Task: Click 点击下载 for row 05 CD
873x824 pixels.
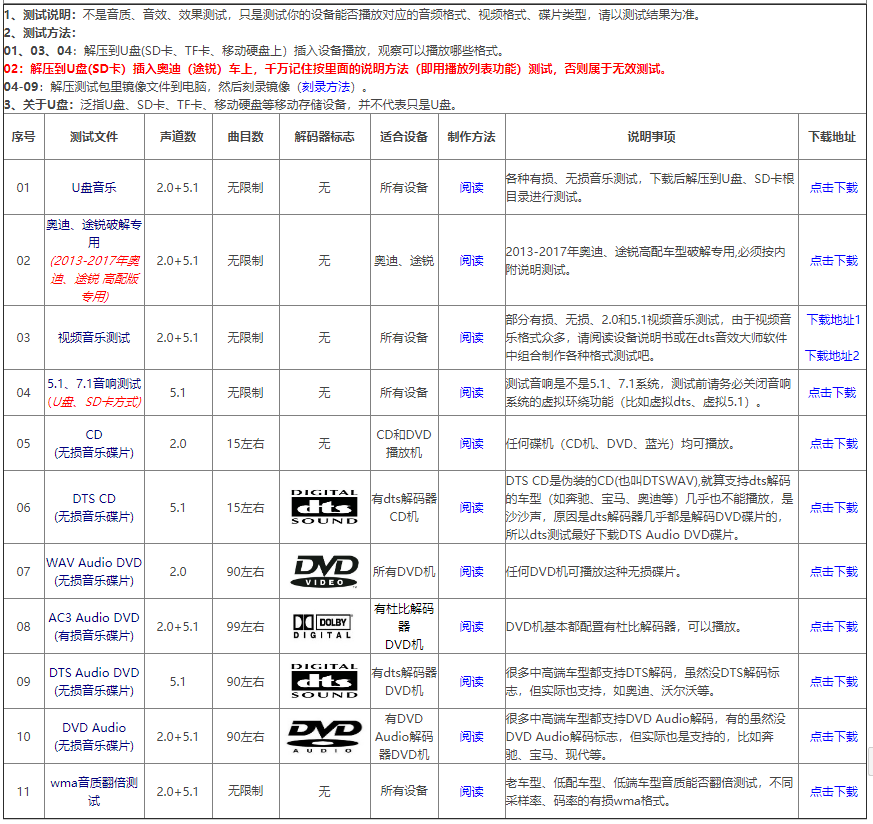Action: click(833, 443)
